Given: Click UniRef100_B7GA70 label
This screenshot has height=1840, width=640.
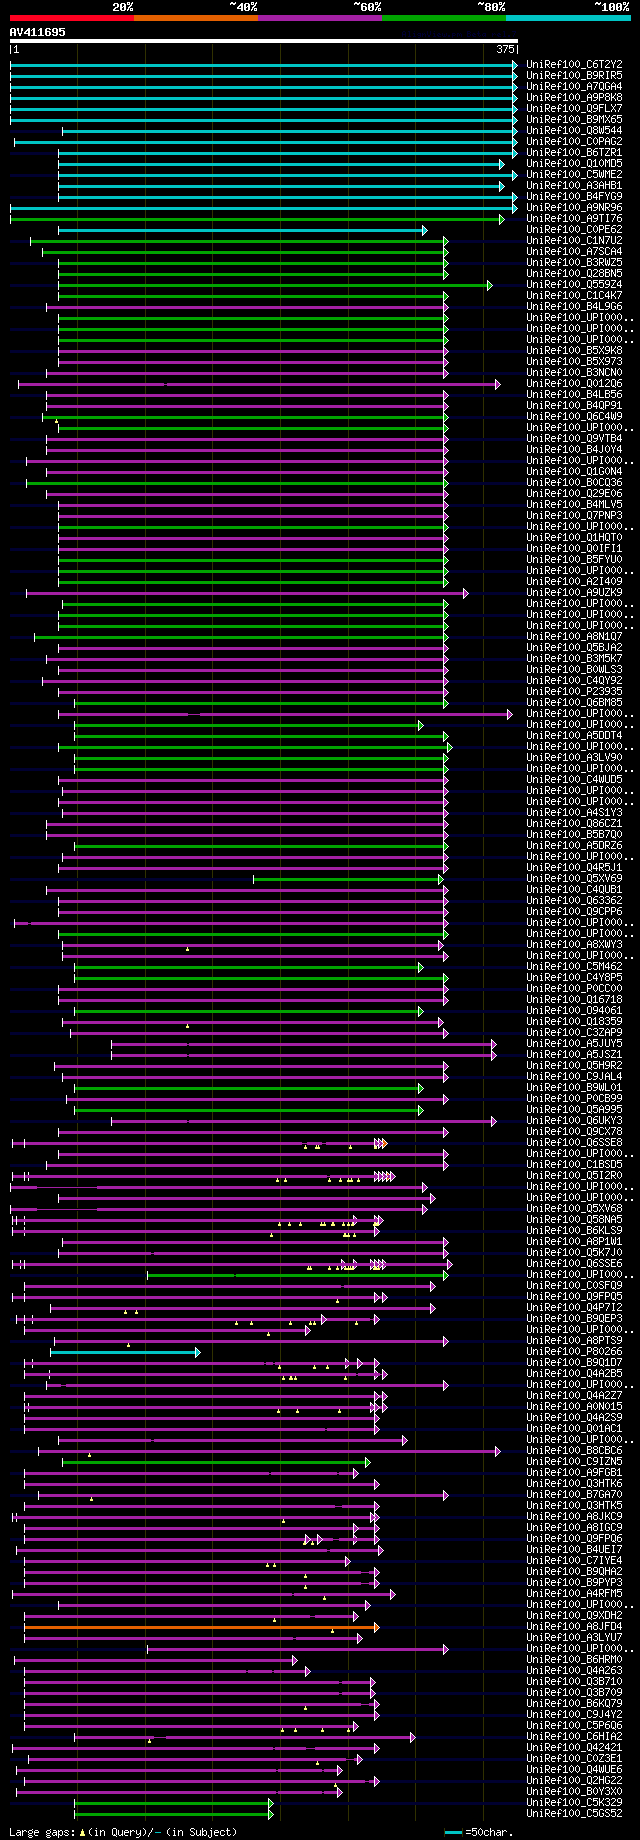Looking at the screenshot, I should [x=574, y=1494].
